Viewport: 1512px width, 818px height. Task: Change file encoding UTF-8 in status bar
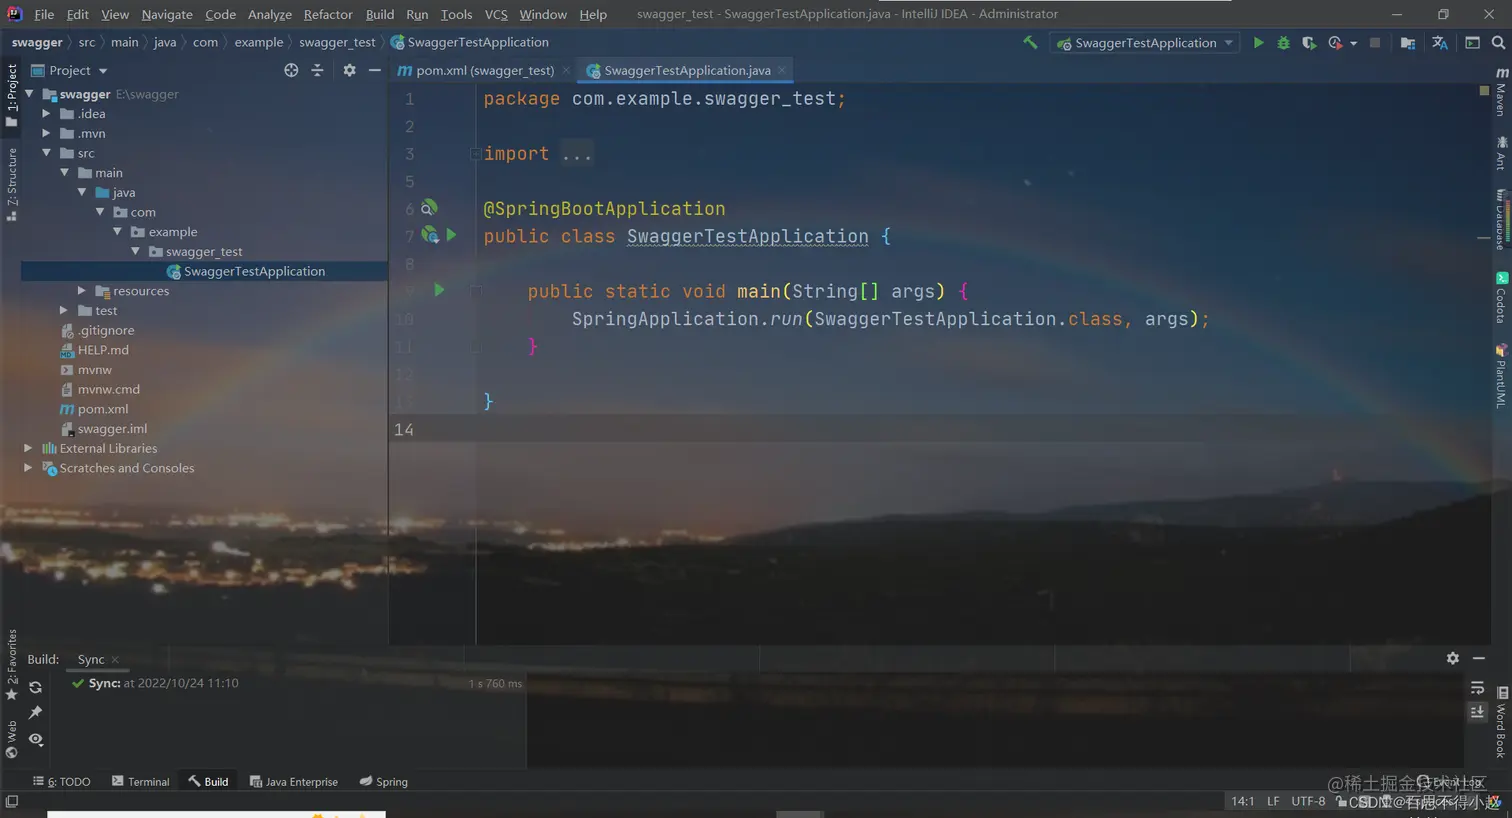(1308, 801)
